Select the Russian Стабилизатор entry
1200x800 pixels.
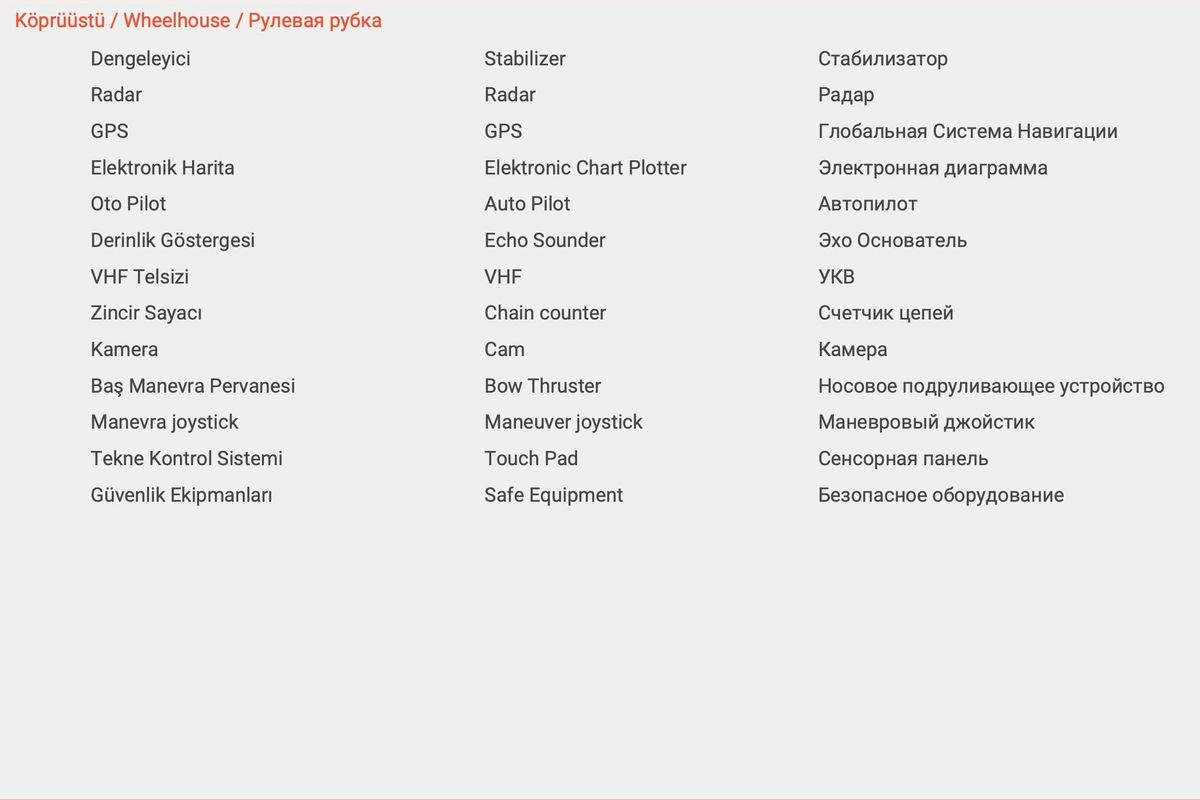click(882, 59)
